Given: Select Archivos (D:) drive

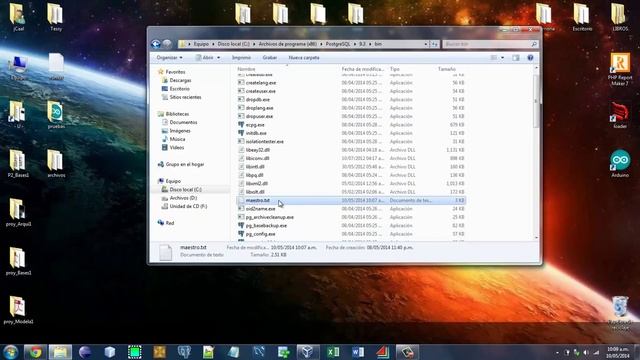Looking at the screenshot, I should [x=183, y=198].
